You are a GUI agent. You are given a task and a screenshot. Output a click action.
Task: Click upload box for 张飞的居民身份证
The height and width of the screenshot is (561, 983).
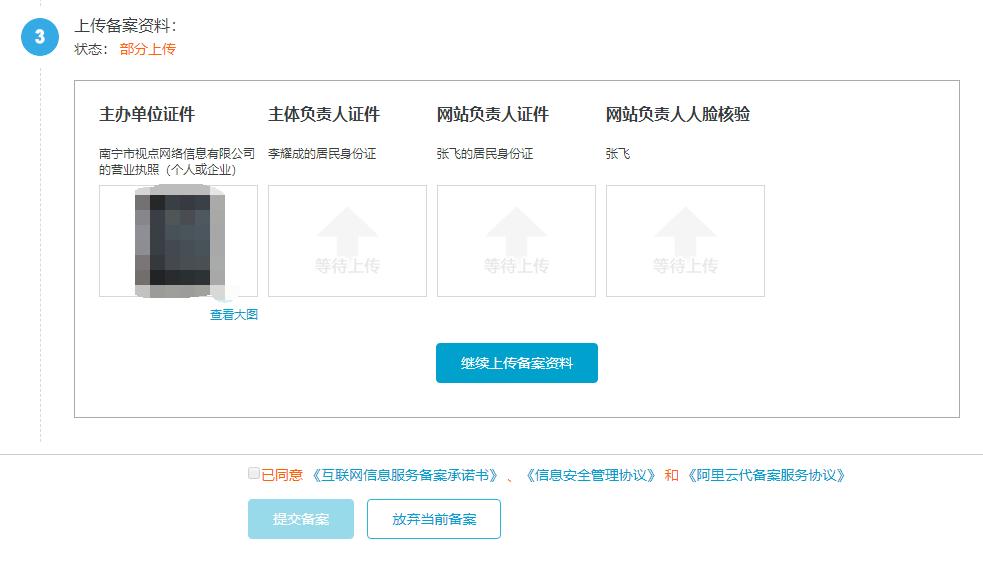(x=517, y=241)
